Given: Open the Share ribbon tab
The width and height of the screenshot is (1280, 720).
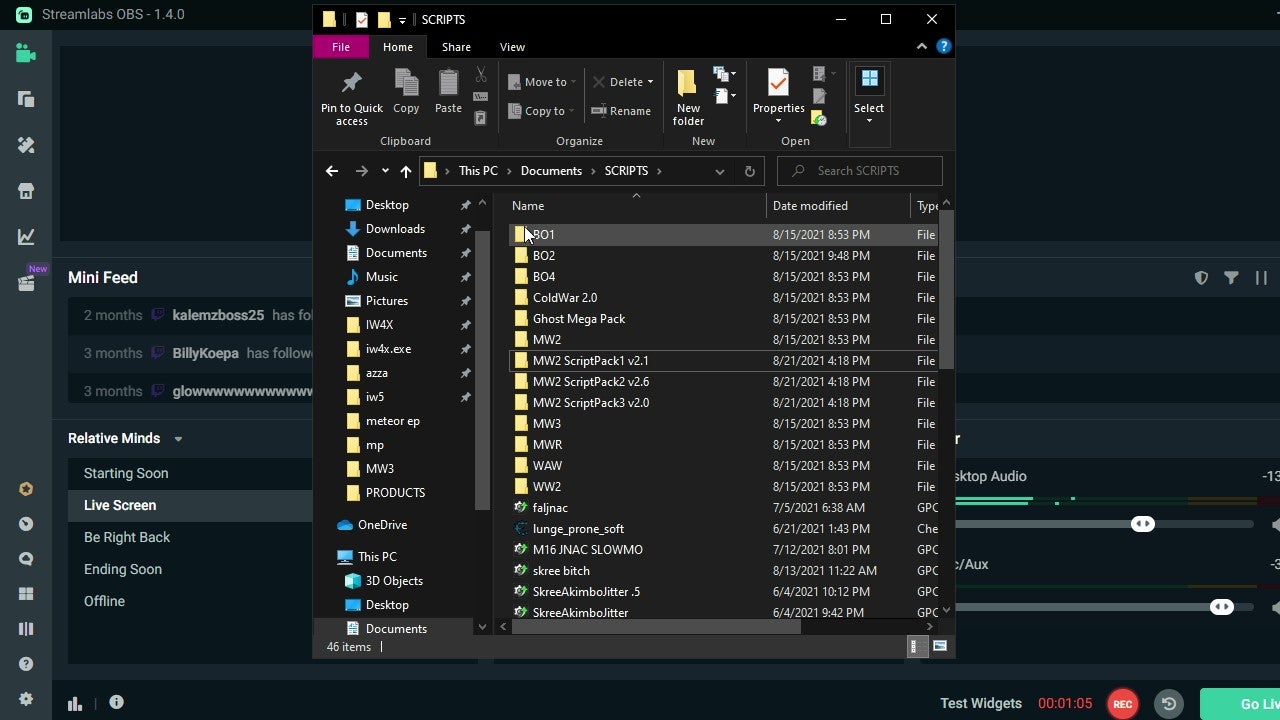Looking at the screenshot, I should tap(456, 47).
